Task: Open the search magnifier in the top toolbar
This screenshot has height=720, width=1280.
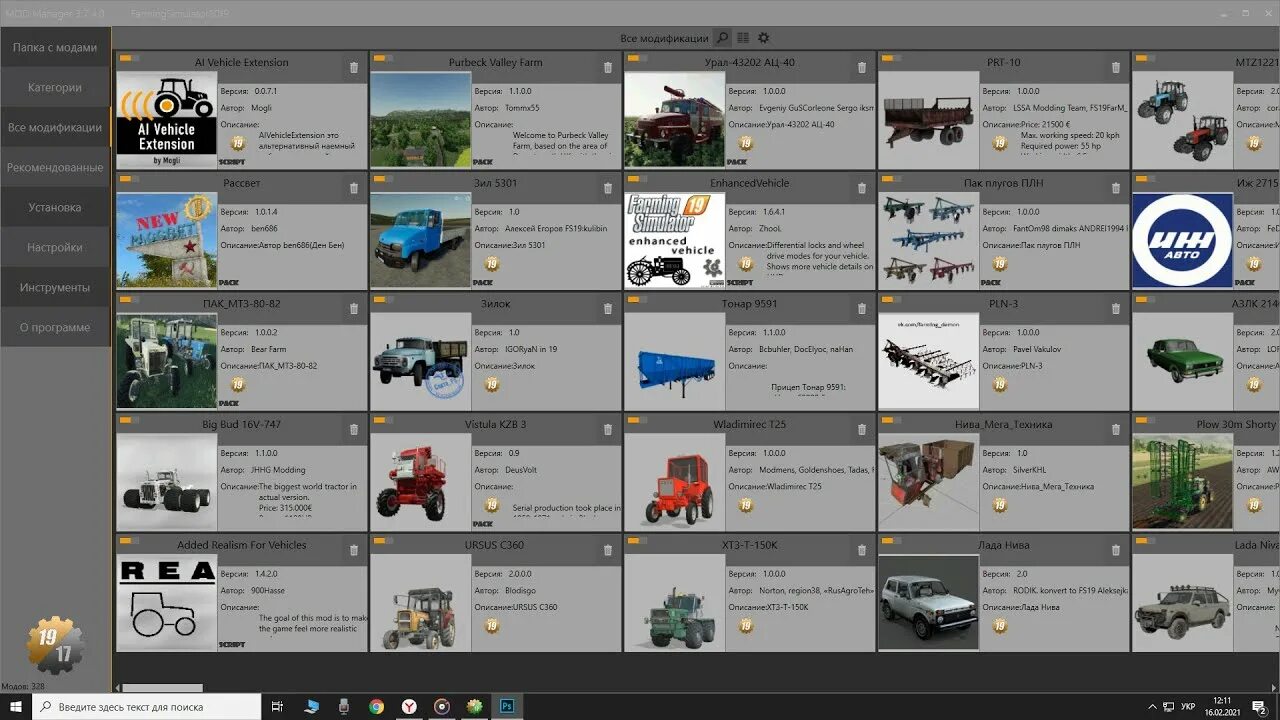Action: (722, 38)
